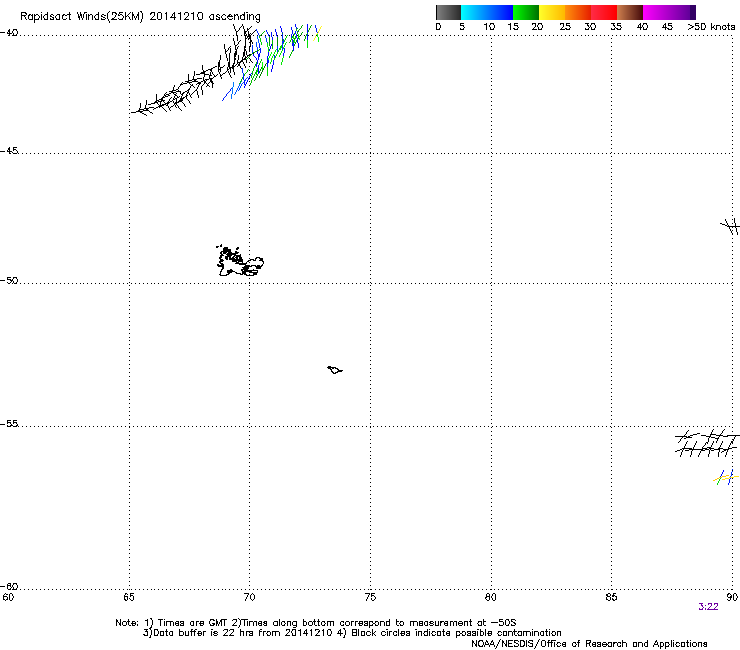
Task: Select the latitude label '-55'
Action: pos(9,424)
